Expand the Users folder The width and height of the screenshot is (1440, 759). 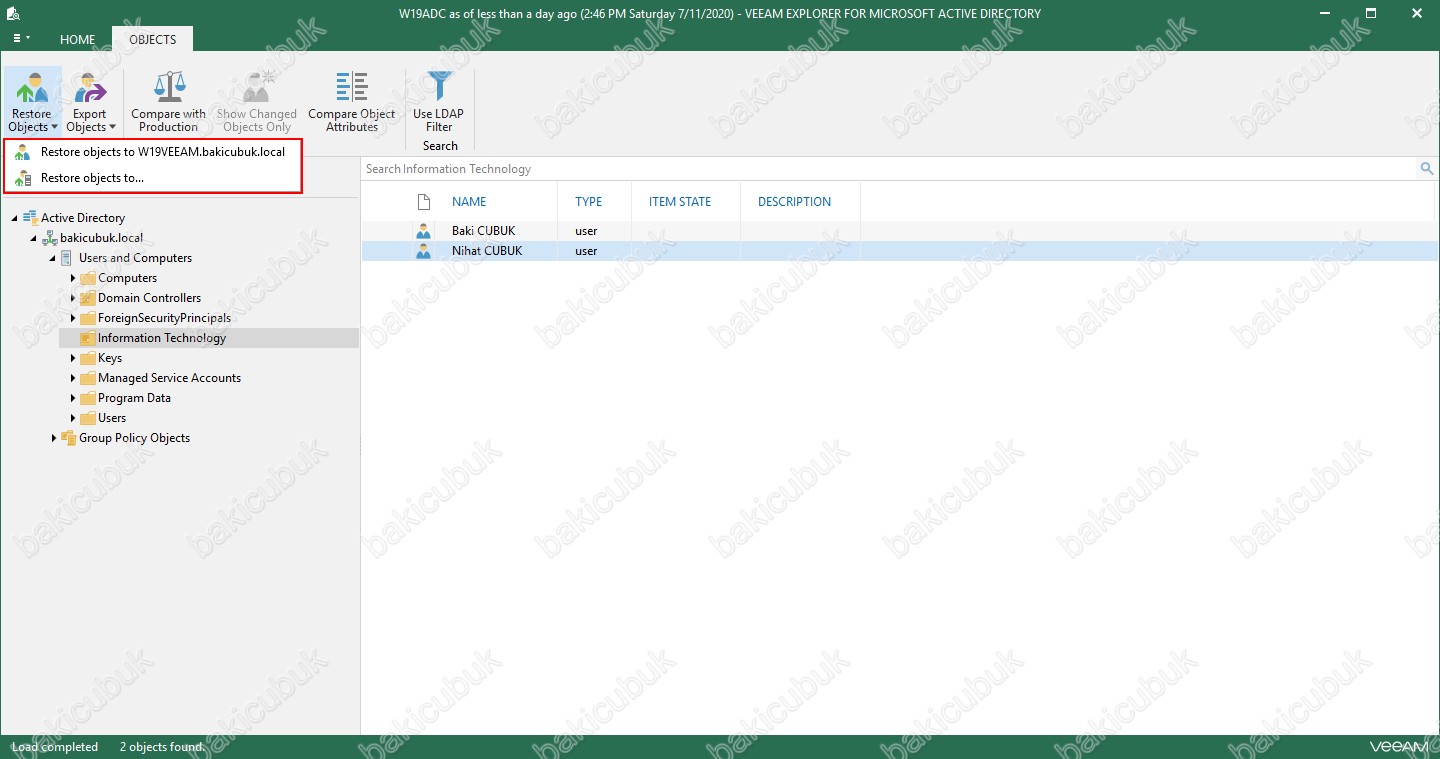(x=73, y=418)
